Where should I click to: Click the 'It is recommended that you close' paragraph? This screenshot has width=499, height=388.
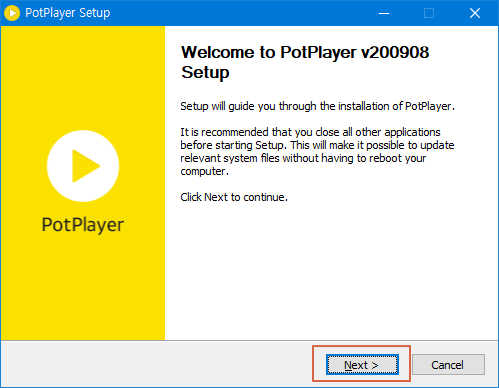click(317, 152)
